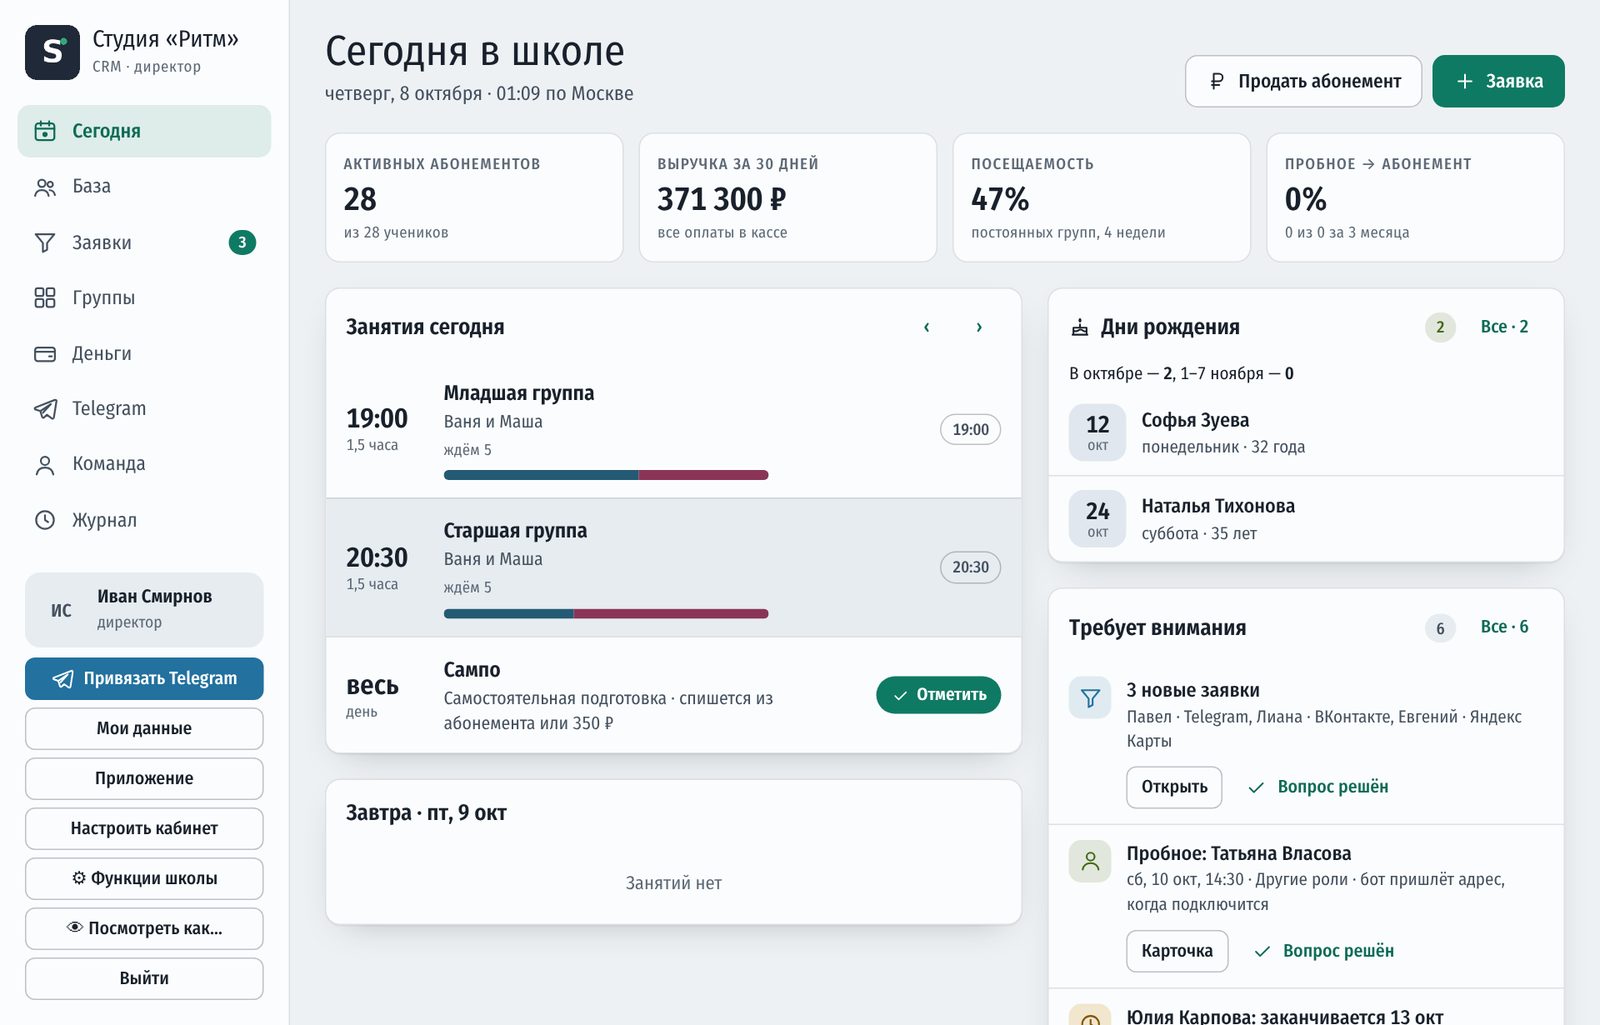Open new requests with Открыть
The image size is (1600, 1025).
tap(1174, 787)
